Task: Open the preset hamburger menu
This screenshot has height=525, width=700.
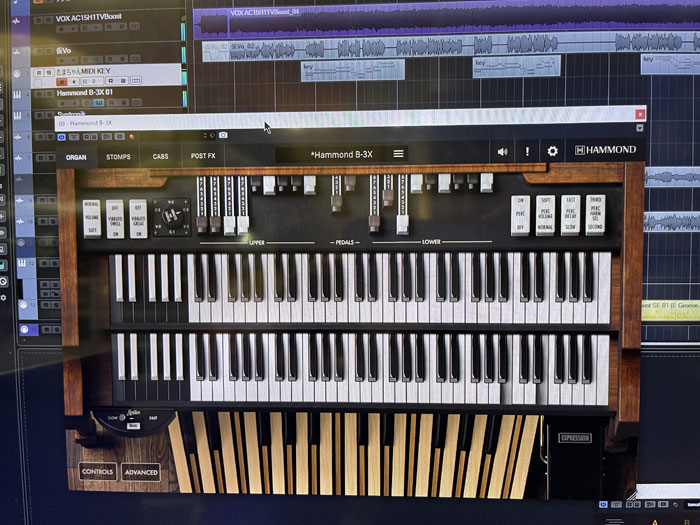Action: pyautogui.click(x=398, y=154)
